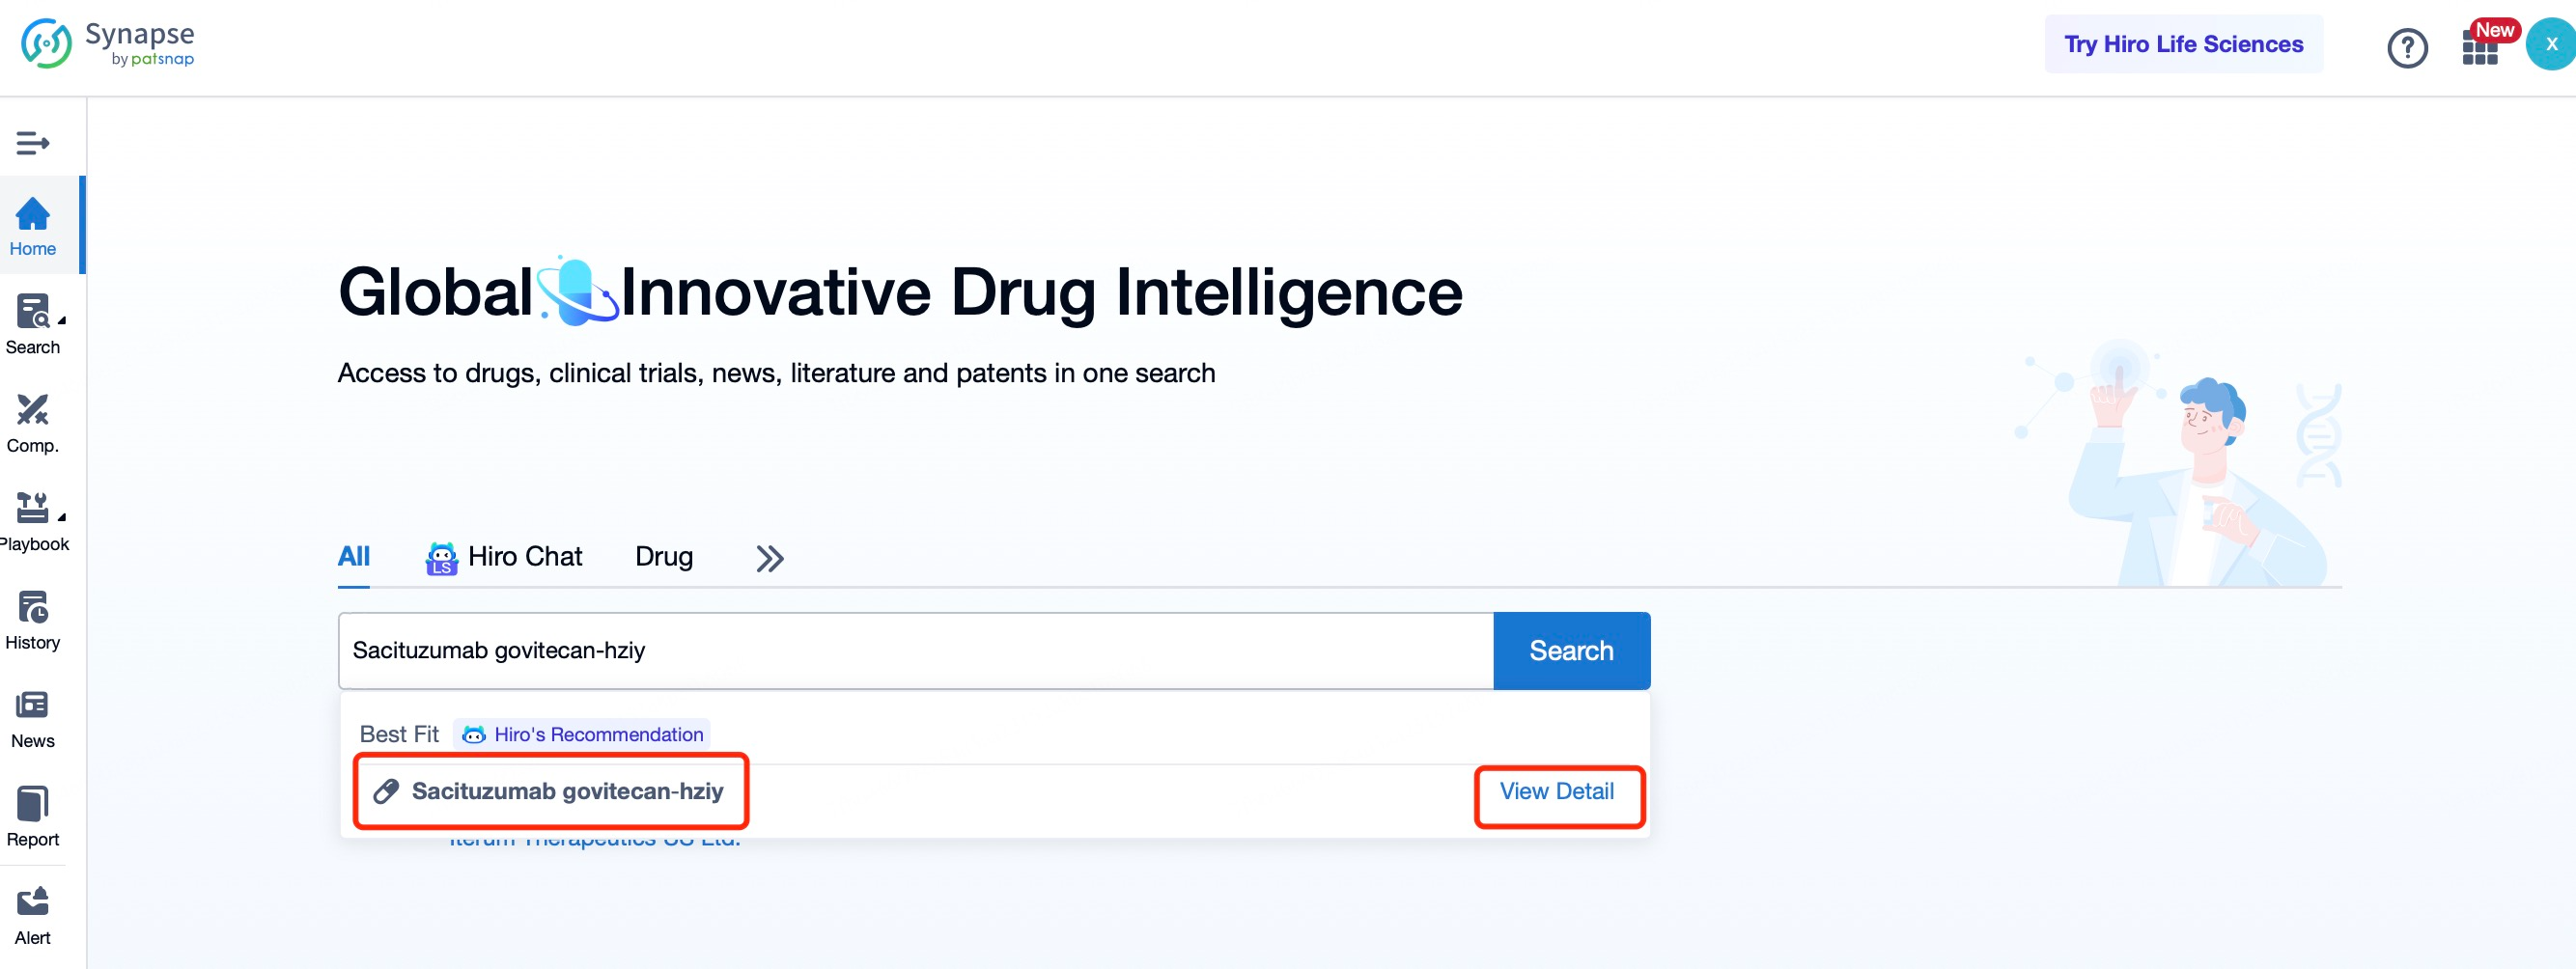Viewport: 2576px width, 969px height.
Task: Switch to the Hiro Chat tab
Action: pos(504,557)
